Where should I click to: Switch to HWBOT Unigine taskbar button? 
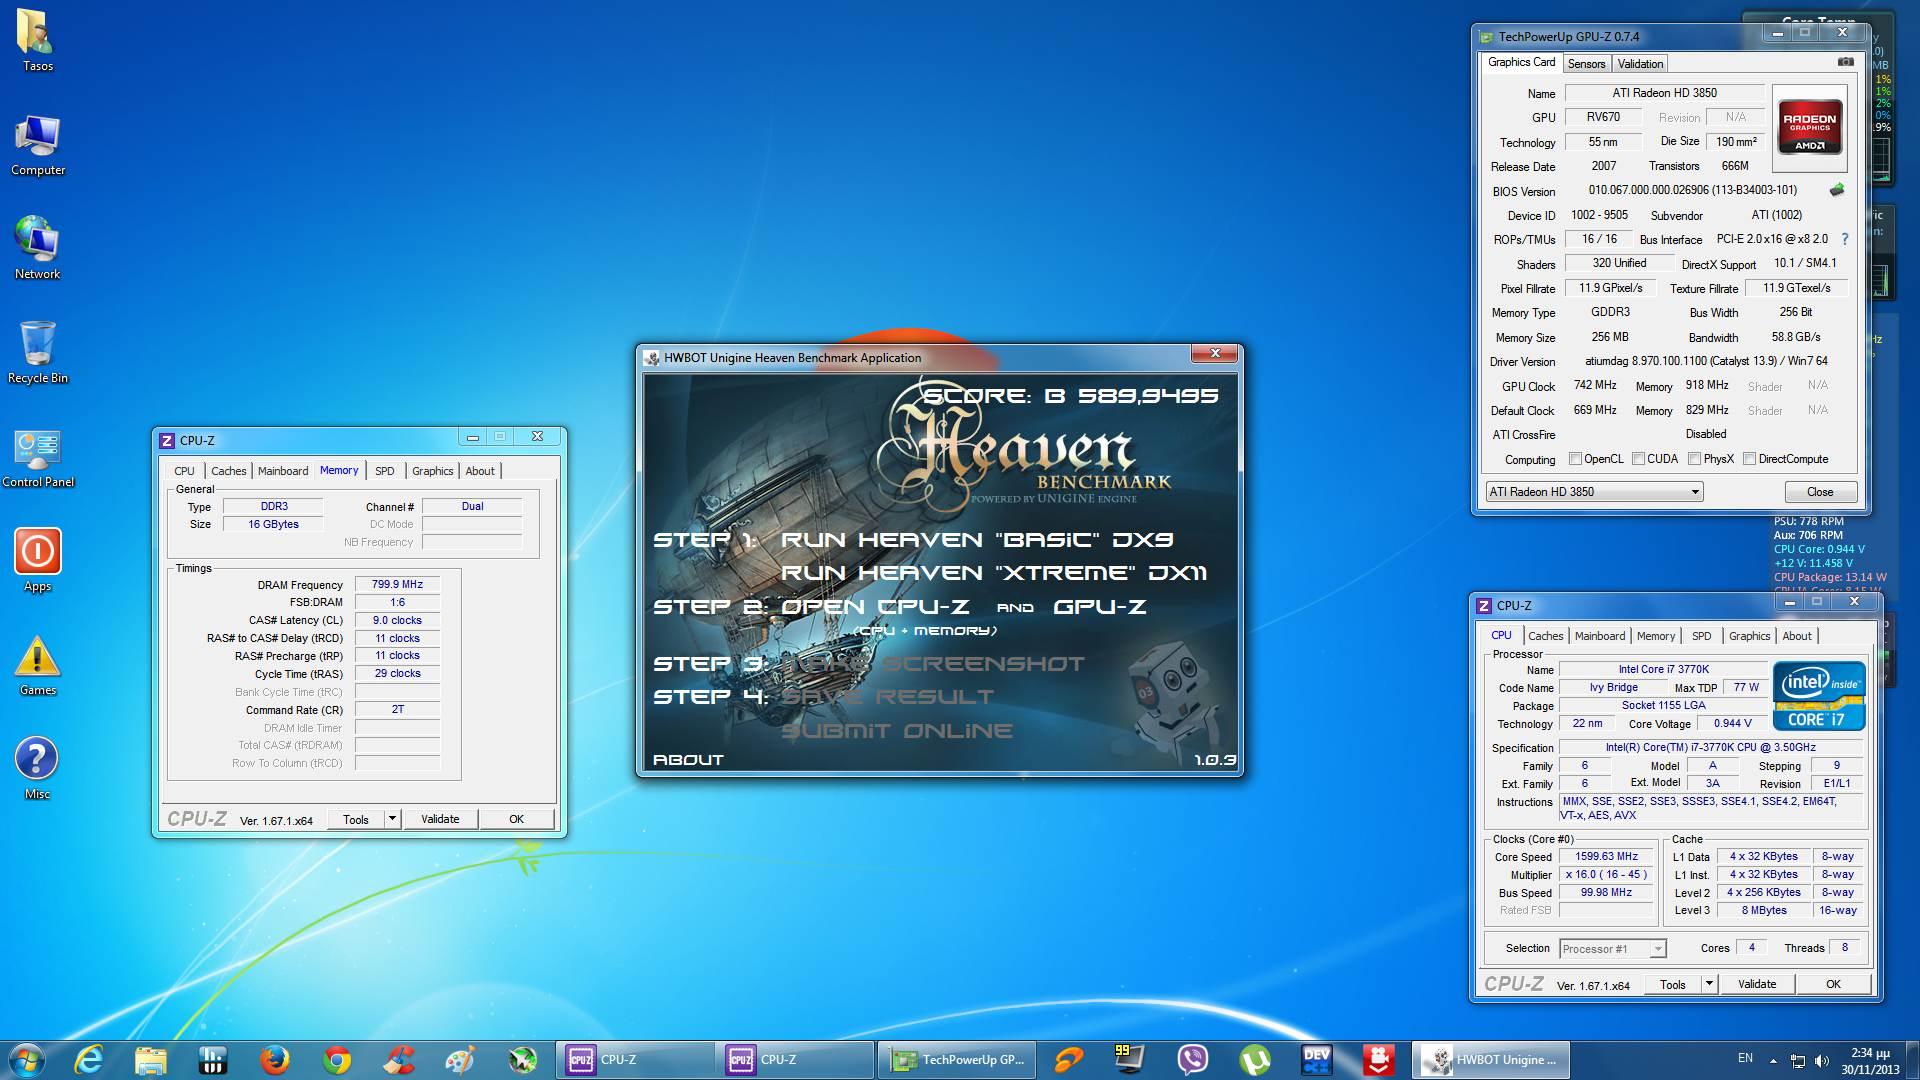(x=1491, y=1059)
